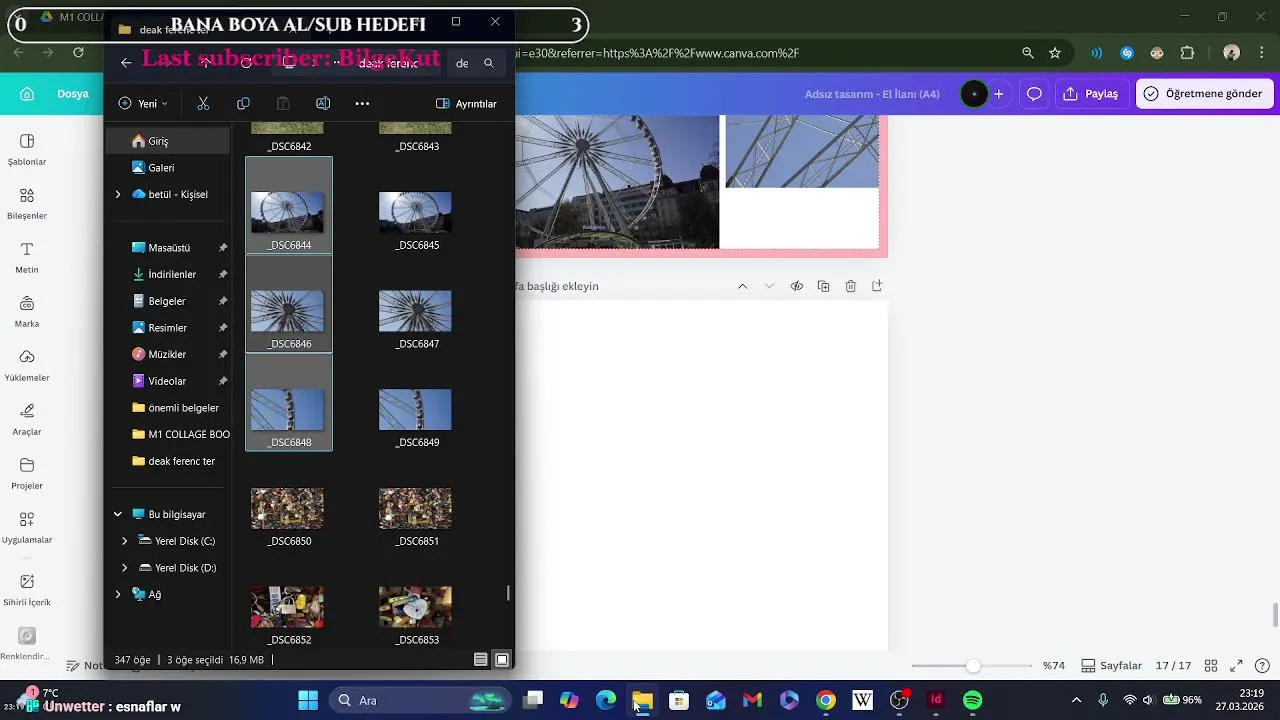Move page up with the chevron-up arrow
Image resolution: width=1280 pixels, height=720 pixels.
click(742, 286)
